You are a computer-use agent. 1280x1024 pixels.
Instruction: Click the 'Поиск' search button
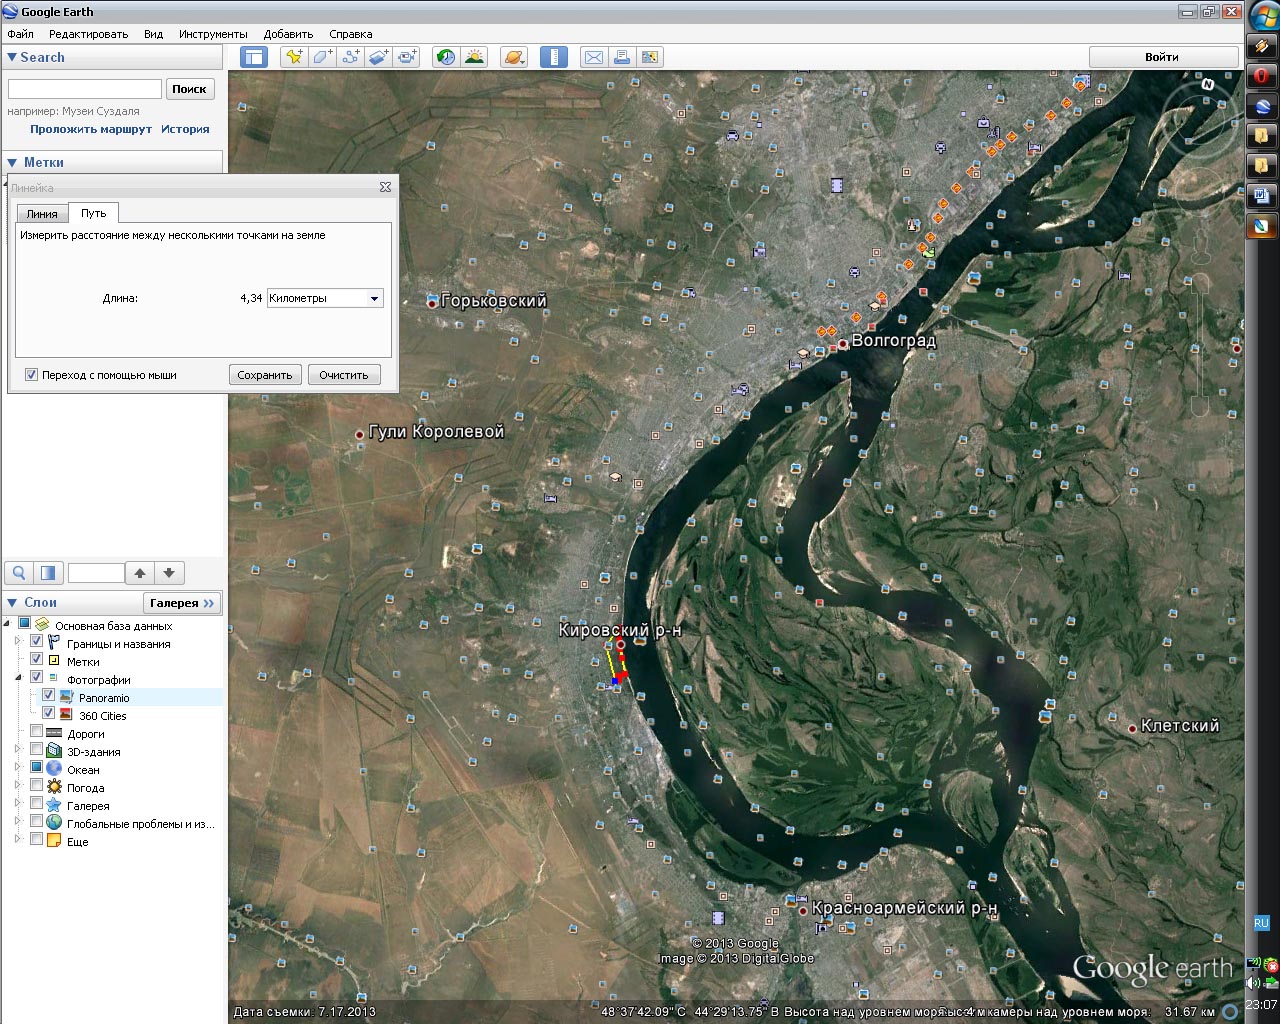189,89
